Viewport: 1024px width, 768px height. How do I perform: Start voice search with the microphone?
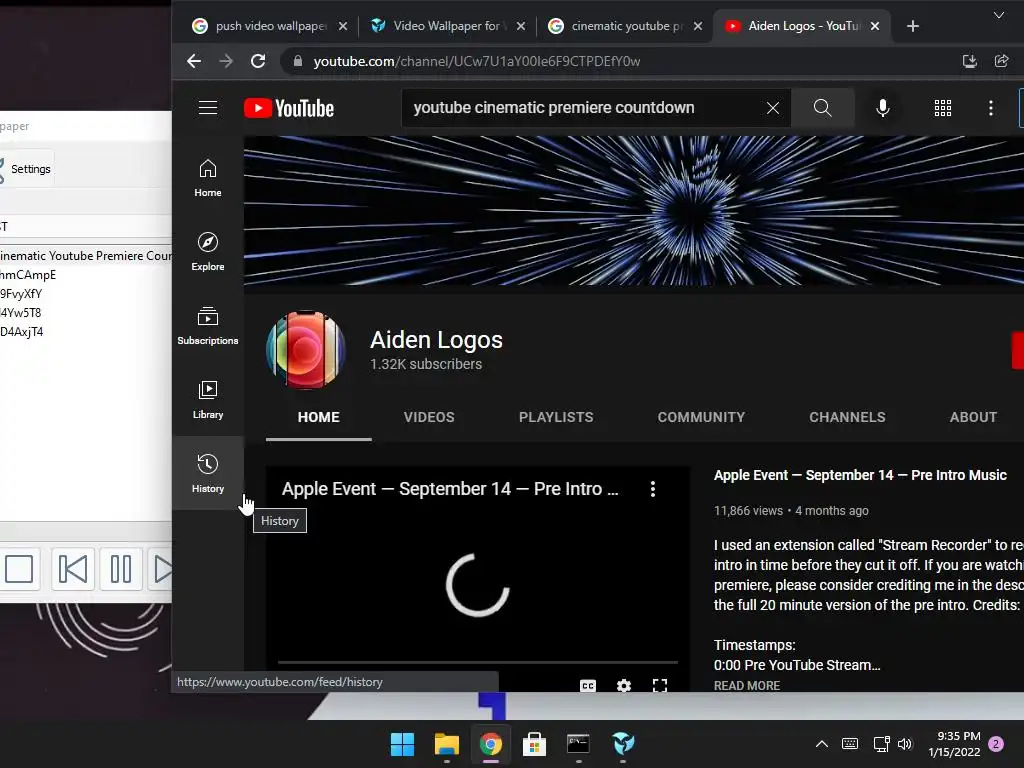coord(882,108)
